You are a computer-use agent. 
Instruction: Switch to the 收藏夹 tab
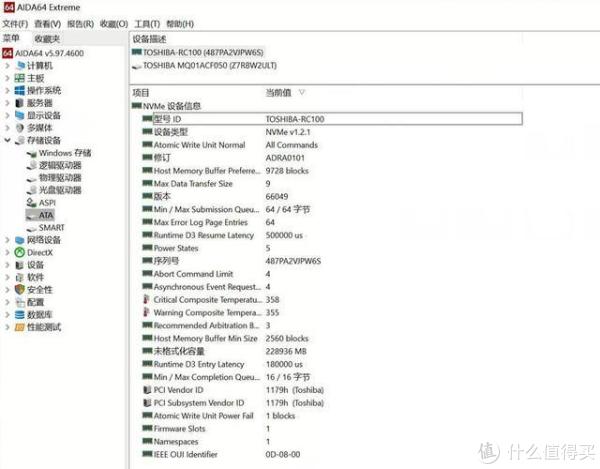pos(47,39)
